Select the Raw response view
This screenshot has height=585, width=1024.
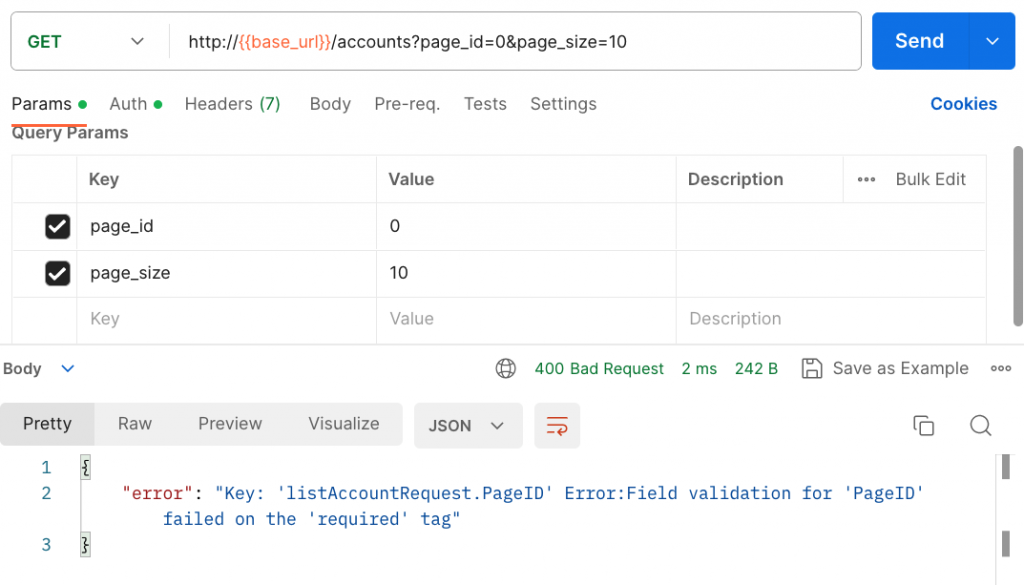[135, 423]
